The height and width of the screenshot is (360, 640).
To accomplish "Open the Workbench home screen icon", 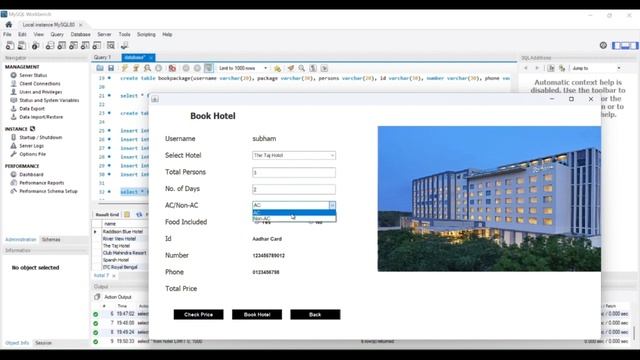I will (9, 24).
